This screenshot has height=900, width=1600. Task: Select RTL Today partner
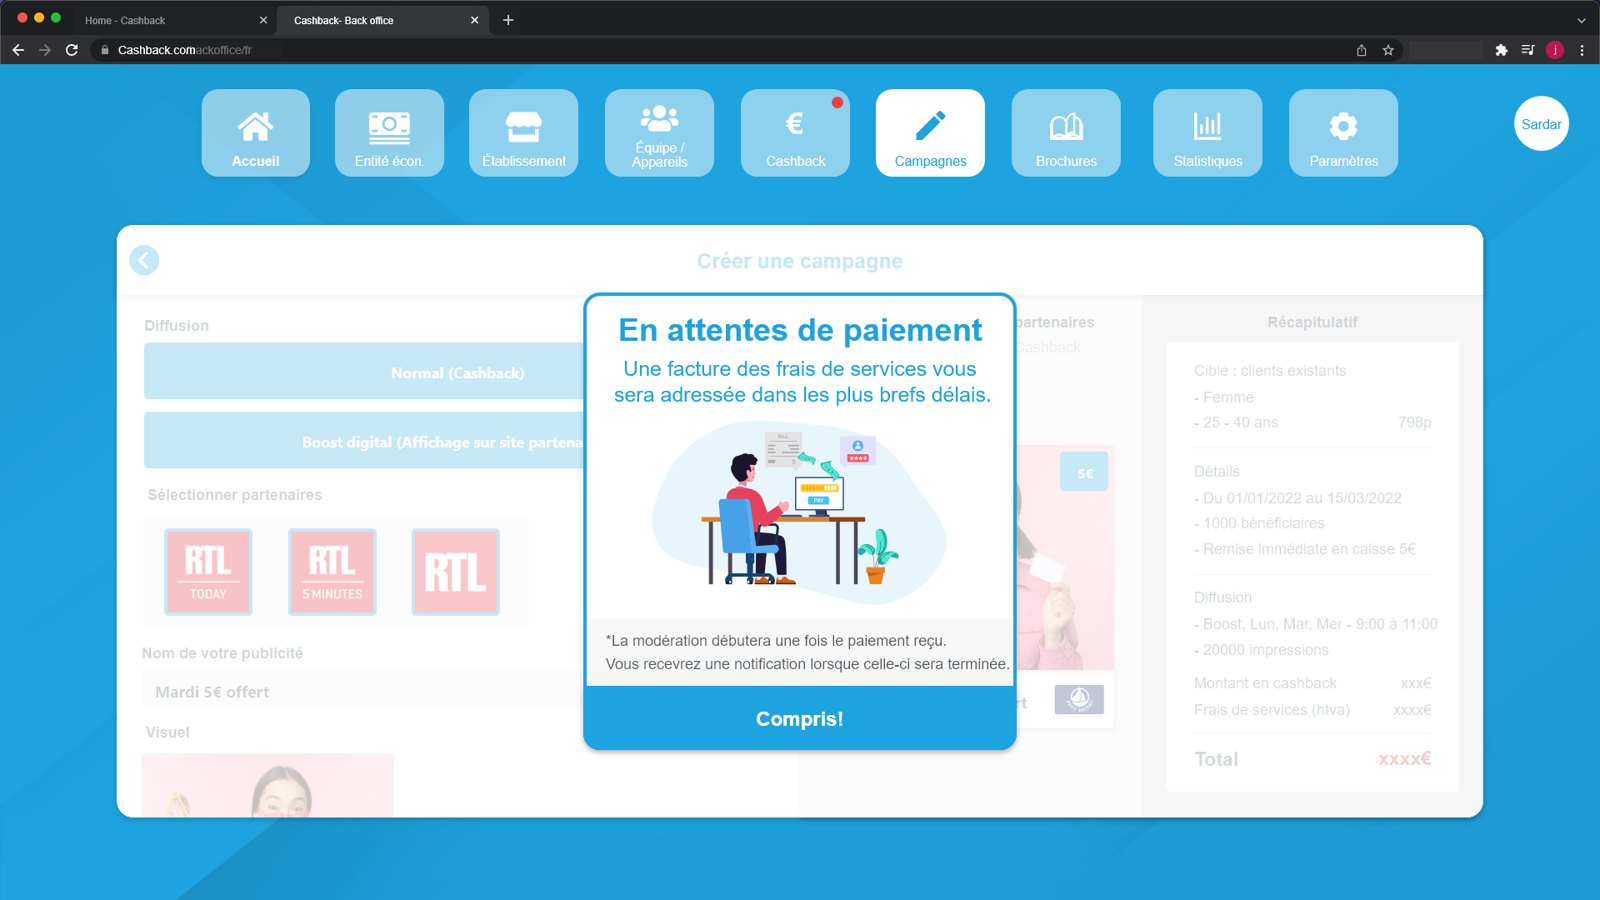point(208,572)
